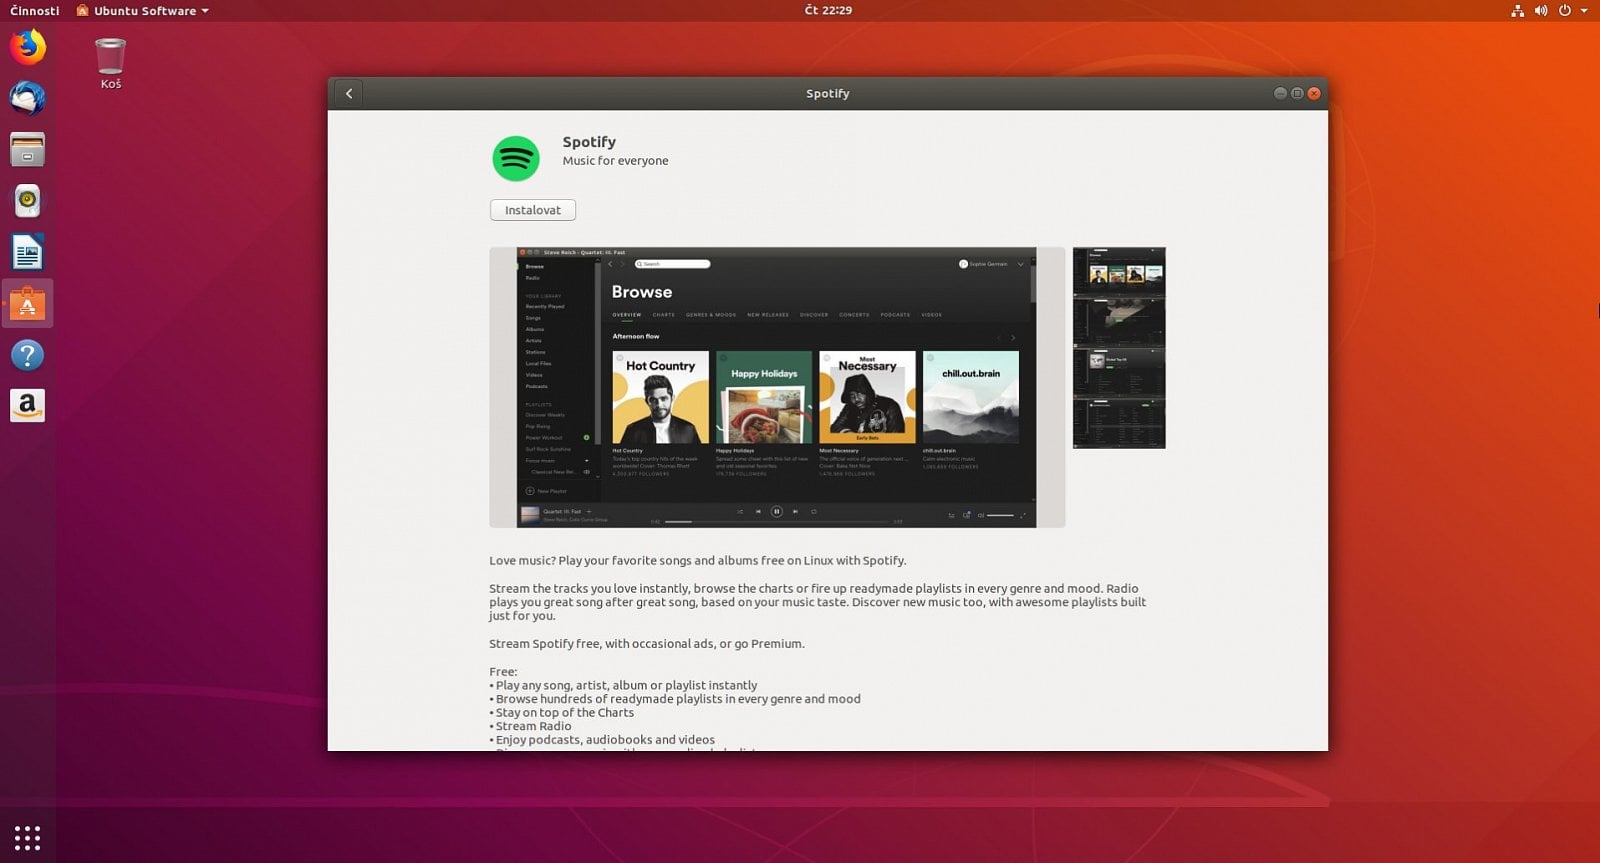The height and width of the screenshot is (863, 1600).
Task: Open Rhythmbox music player from dock
Action: click(27, 201)
